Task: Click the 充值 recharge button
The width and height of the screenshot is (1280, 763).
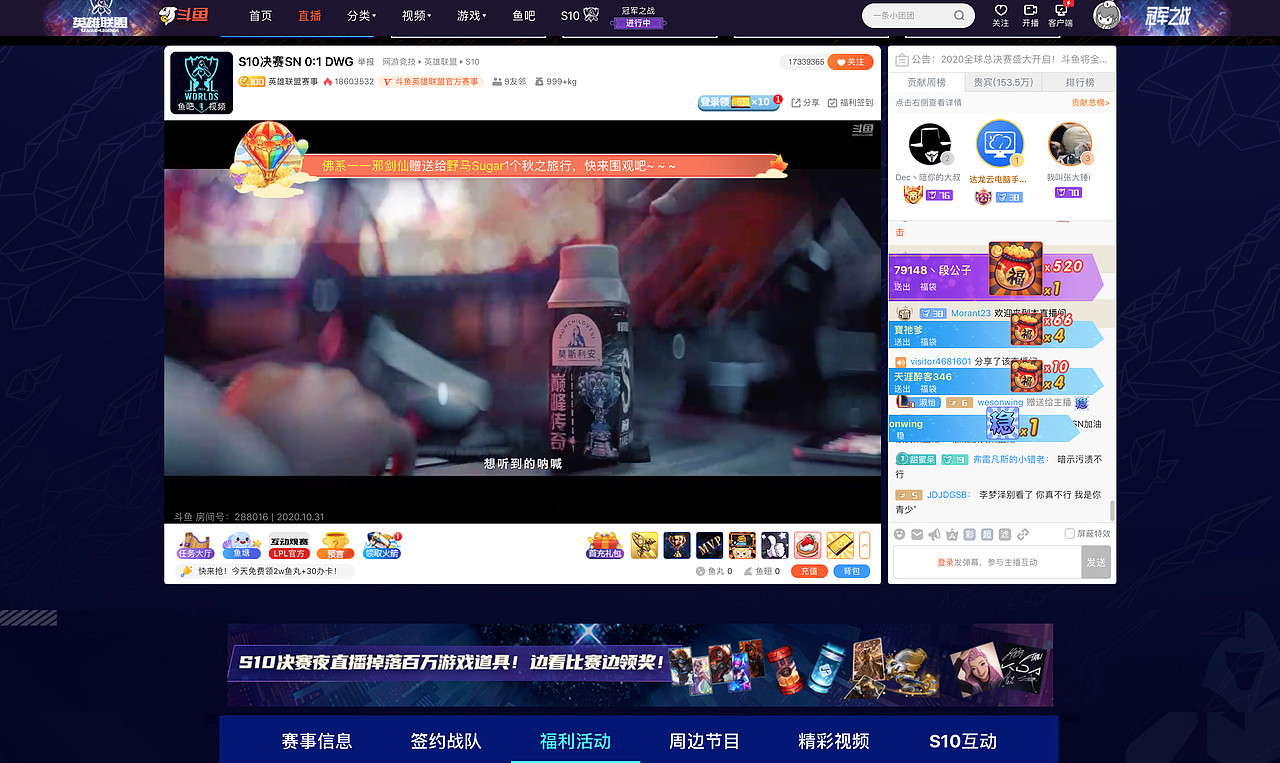Action: (810, 571)
